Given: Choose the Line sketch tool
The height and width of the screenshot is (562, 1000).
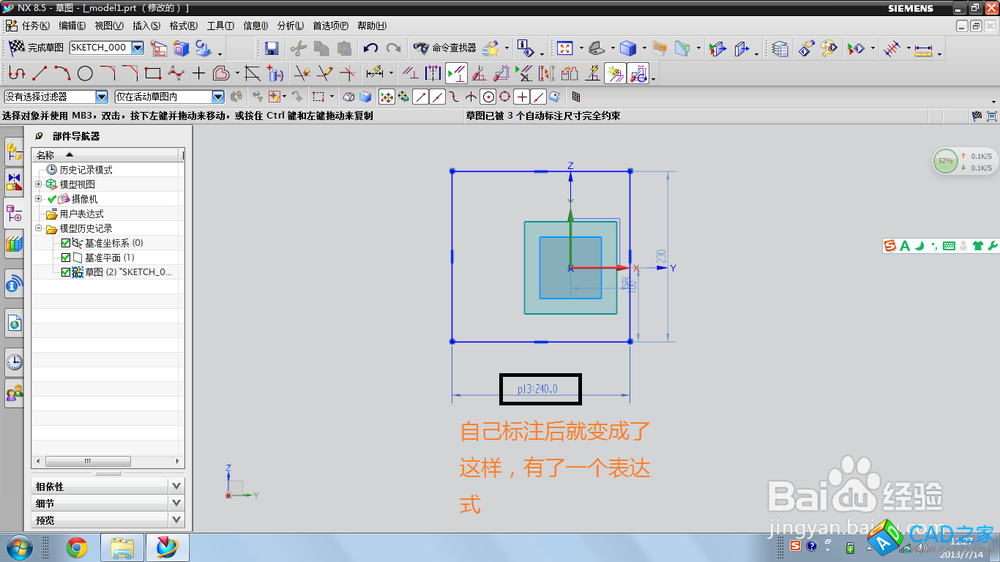Looking at the screenshot, I should [x=40, y=73].
